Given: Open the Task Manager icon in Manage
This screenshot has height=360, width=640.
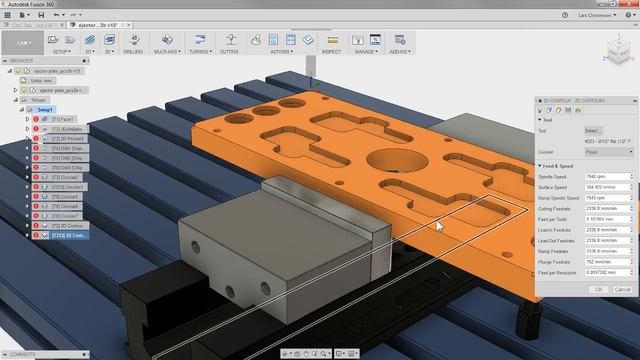Looking at the screenshot, I should click(375, 40).
